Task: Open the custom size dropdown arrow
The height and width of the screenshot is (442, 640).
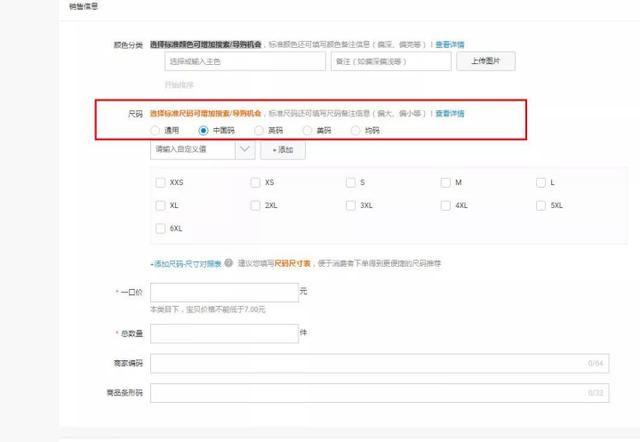Action: 245,149
